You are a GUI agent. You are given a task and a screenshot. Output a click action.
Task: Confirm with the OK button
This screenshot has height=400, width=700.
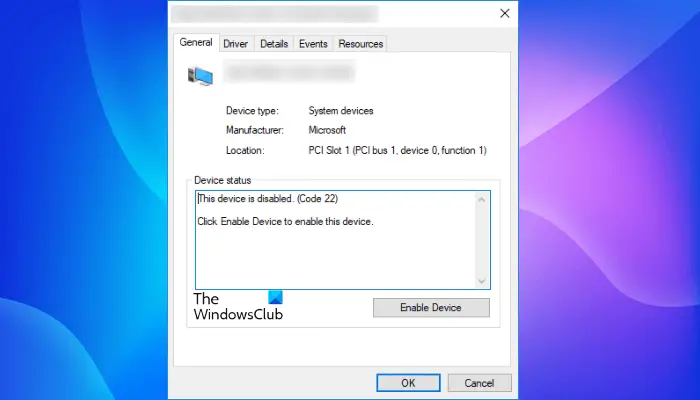click(408, 382)
